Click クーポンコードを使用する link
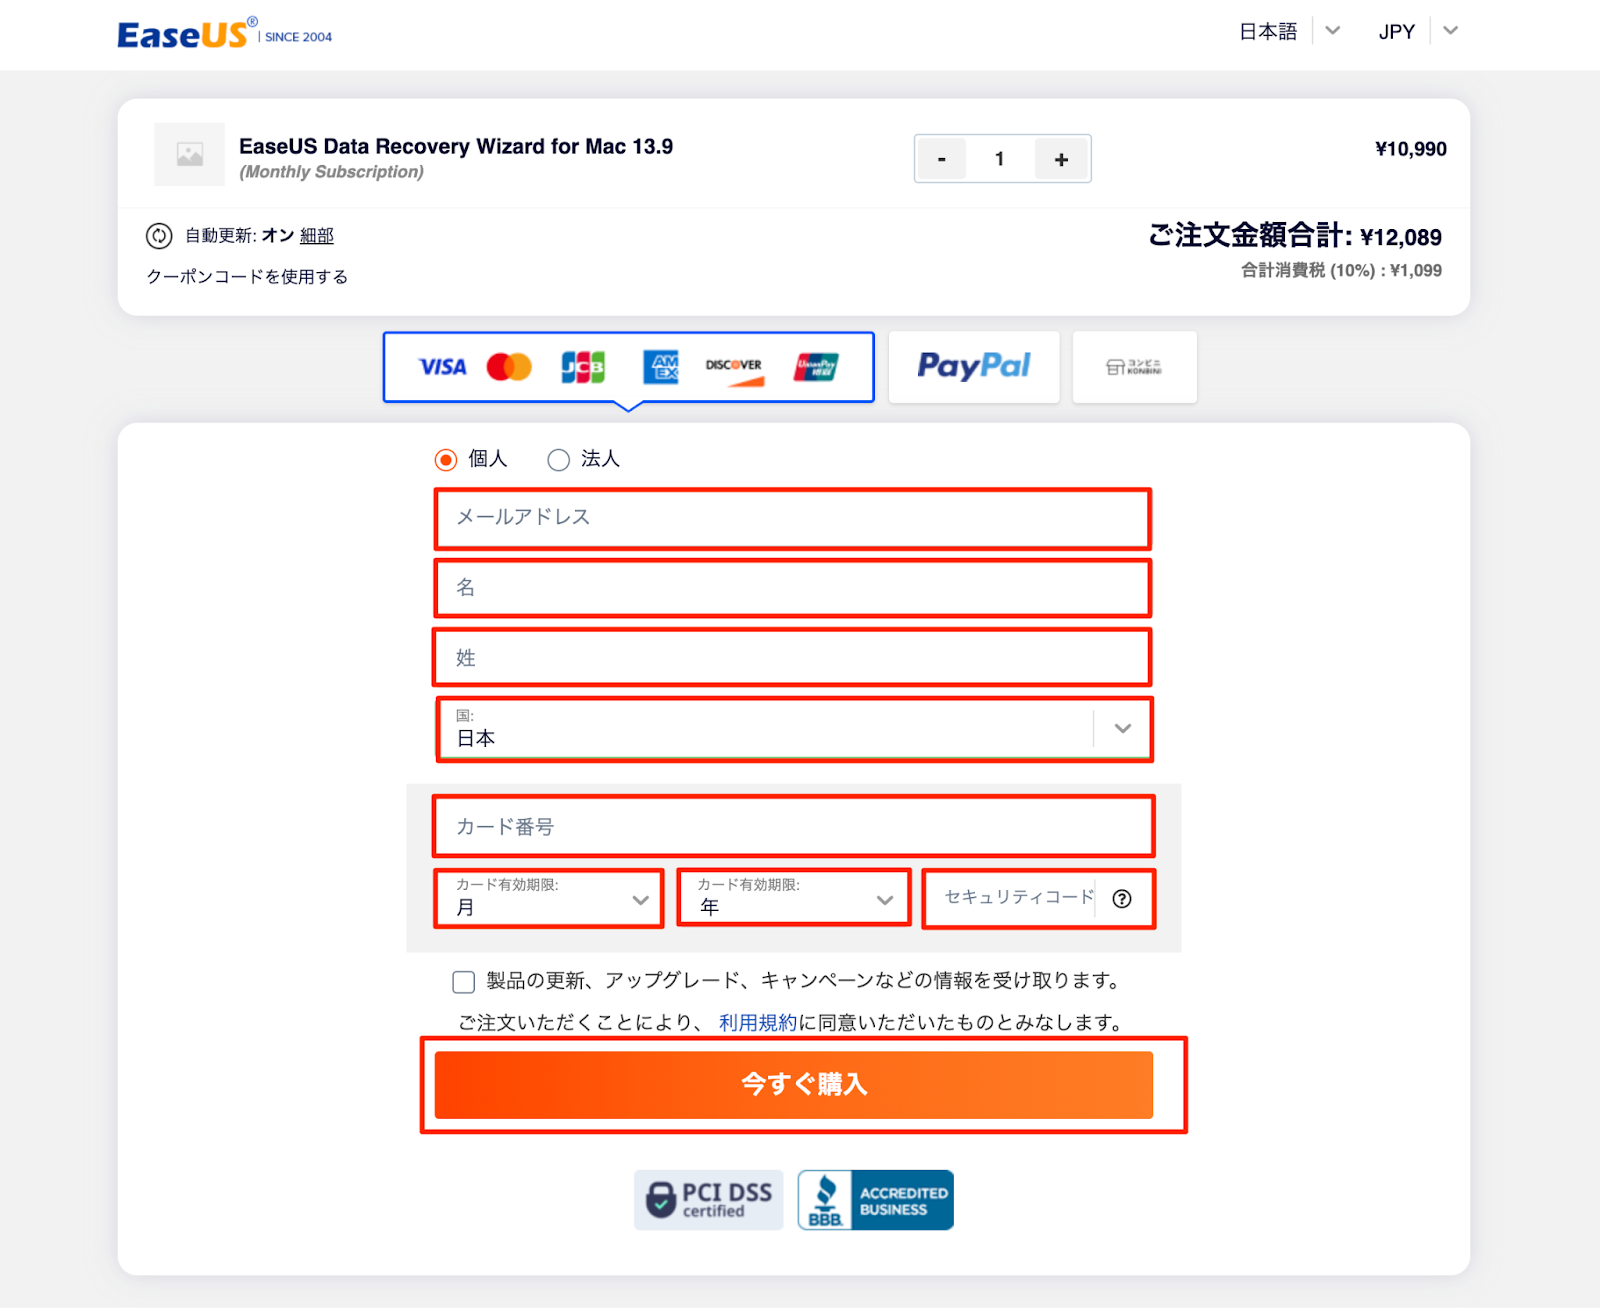This screenshot has height=1308, width=1600. 247,277
